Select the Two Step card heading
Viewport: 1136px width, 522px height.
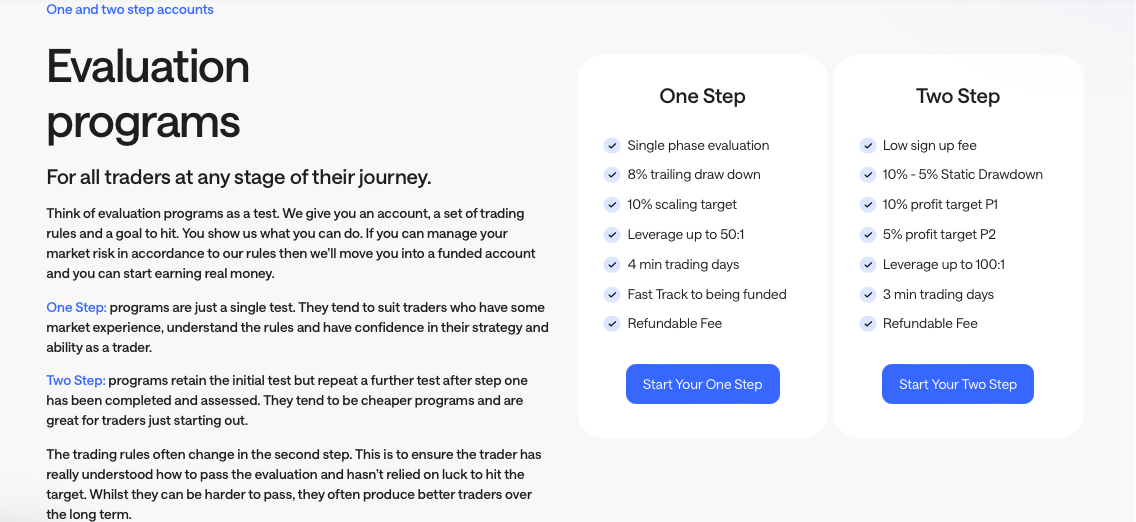coord(958,96)
